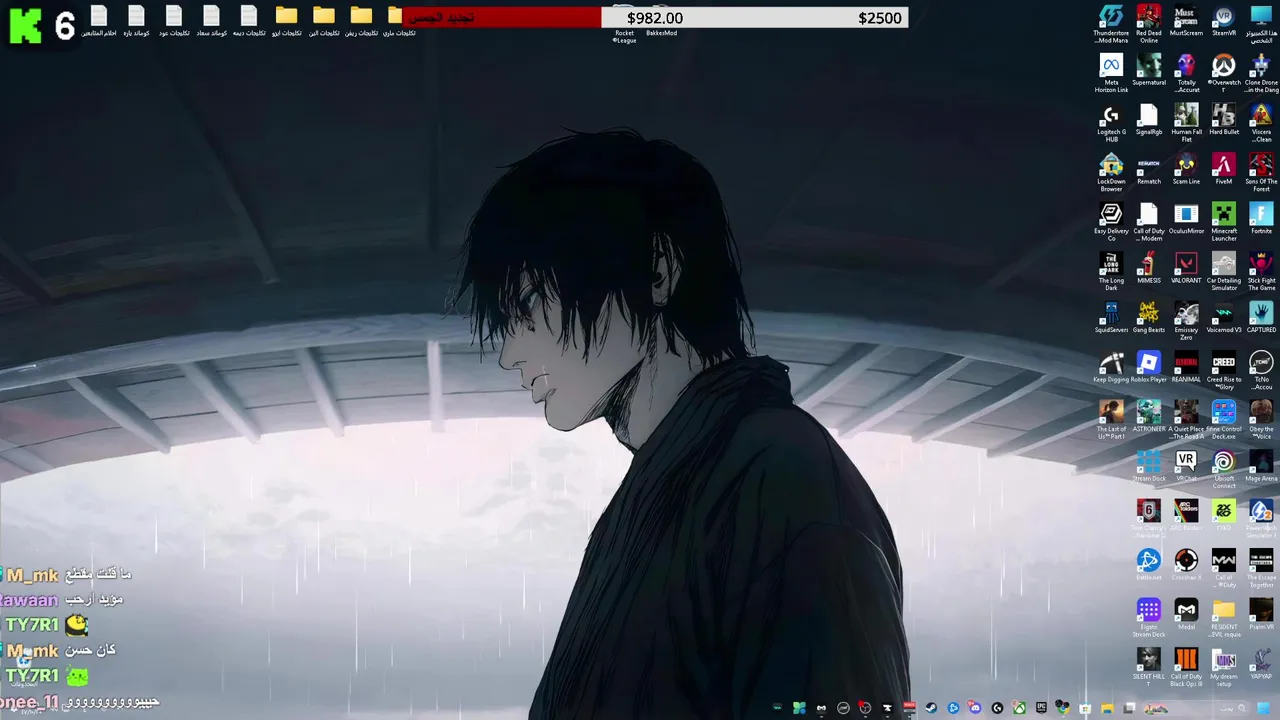Screen dimensions: 1280x720
Task: Open the SquidServers shortcut
Action: click(1111, 318)
